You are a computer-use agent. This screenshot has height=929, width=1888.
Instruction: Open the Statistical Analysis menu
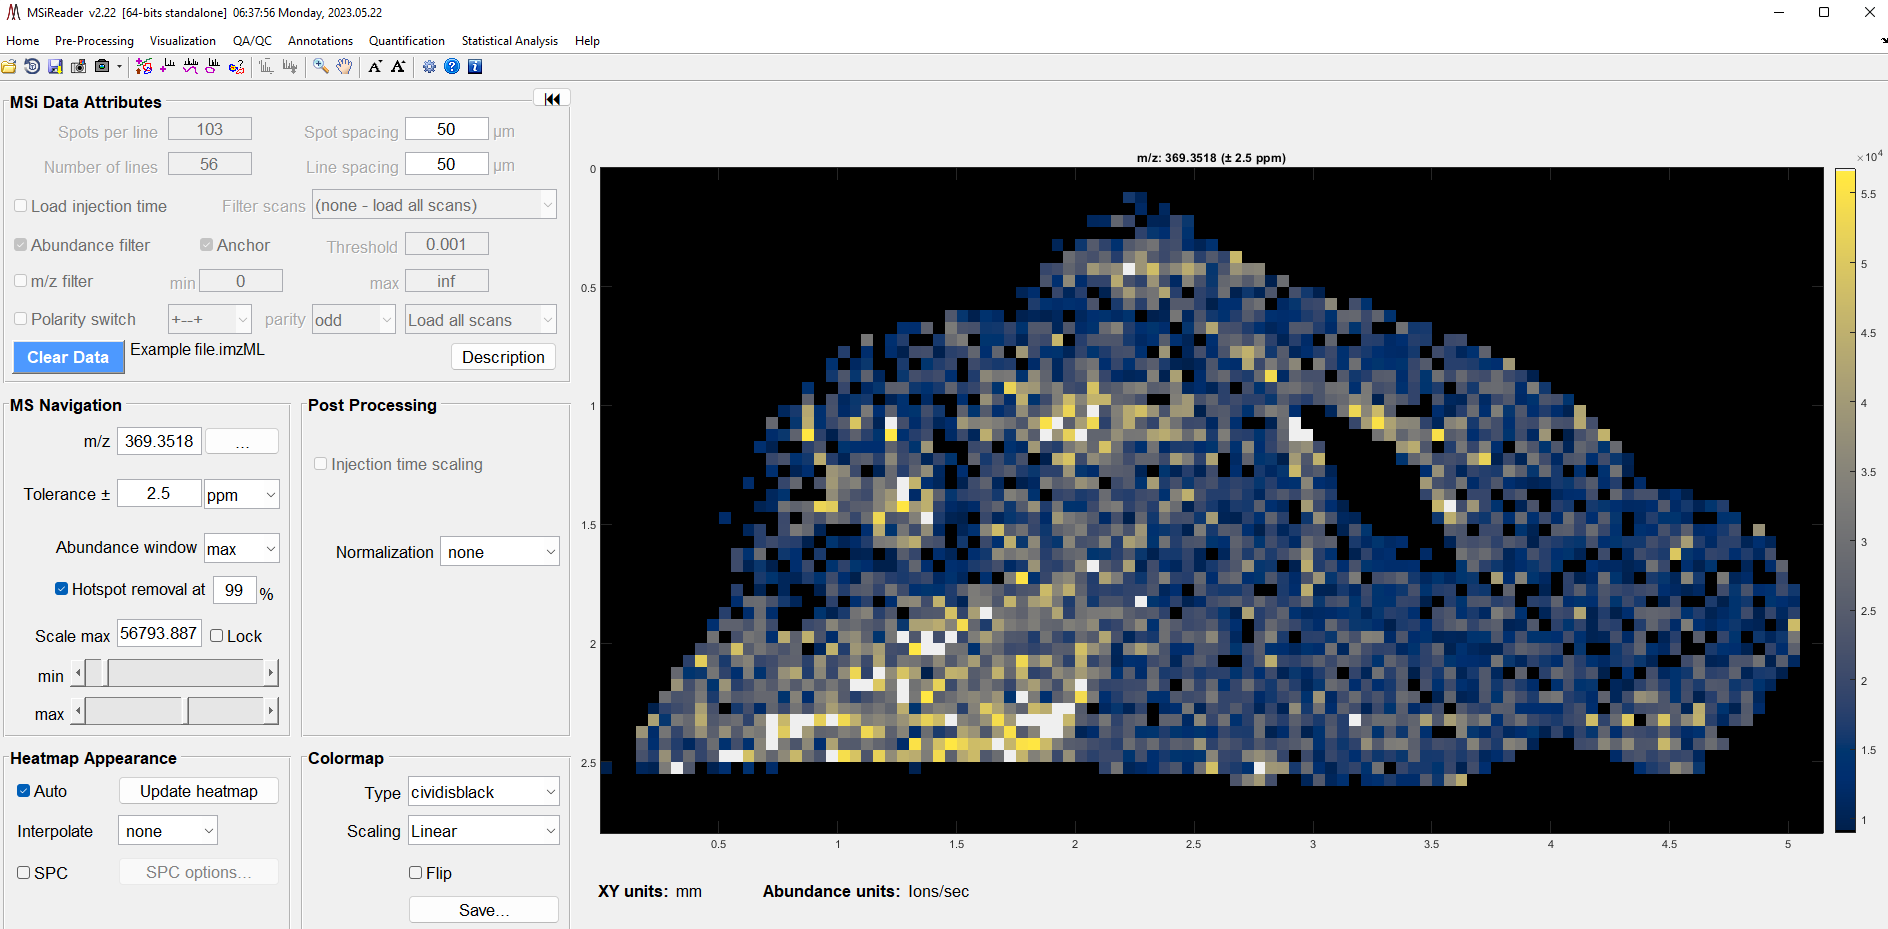click(509, 41)
